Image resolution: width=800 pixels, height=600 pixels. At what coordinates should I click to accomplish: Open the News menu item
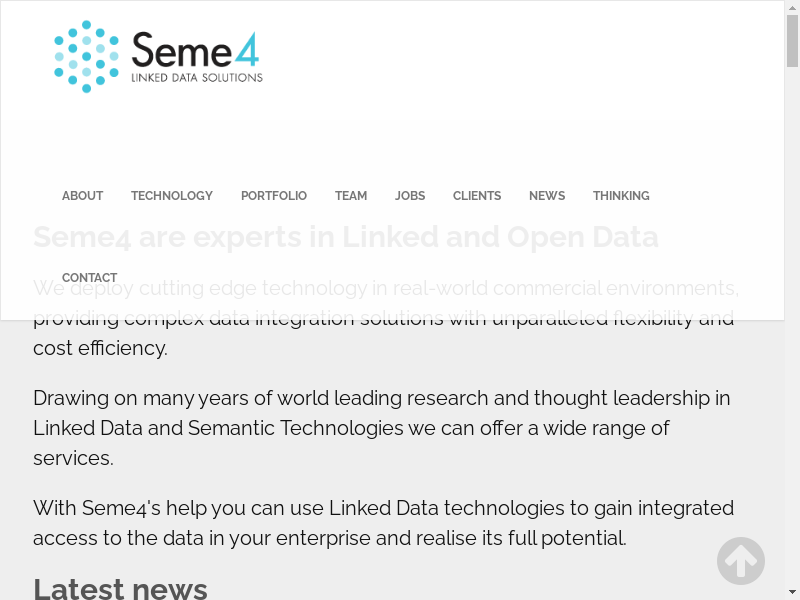click(x=547, y=196)
